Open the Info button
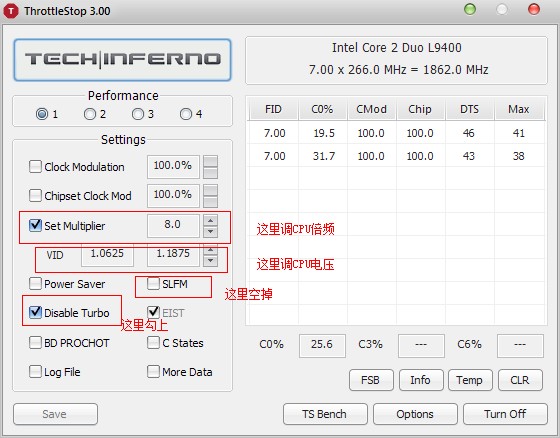The width and height of the screenshot is (560, 438). pyautogui.click(x=421, y=380)
